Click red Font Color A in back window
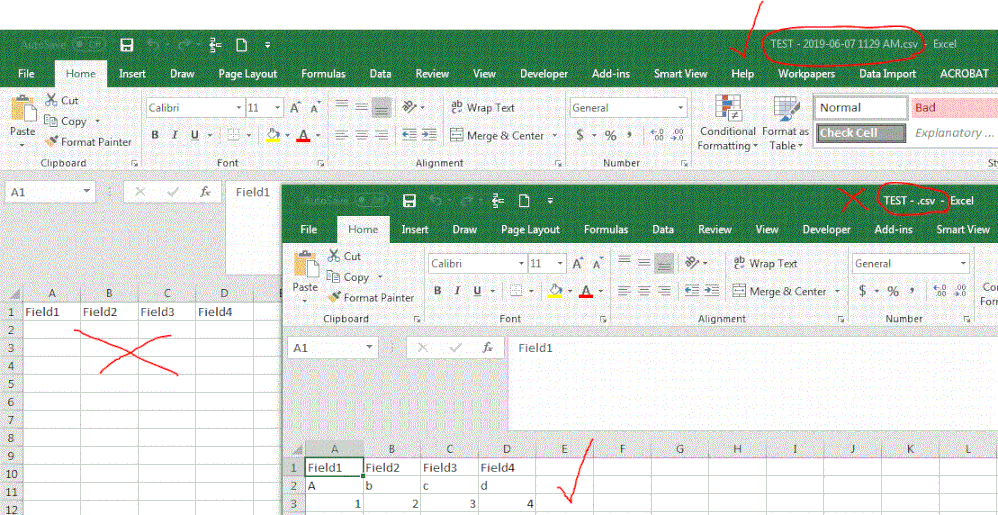Image resolution: width=998 pixels, height=515 pixels. tap(303, 135)
